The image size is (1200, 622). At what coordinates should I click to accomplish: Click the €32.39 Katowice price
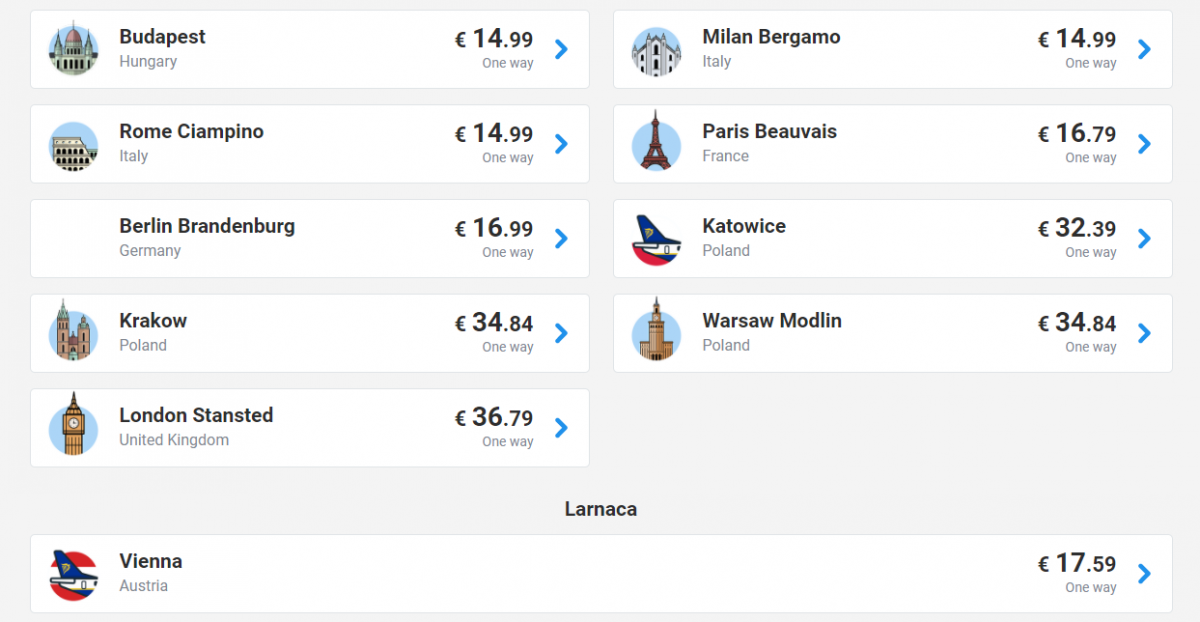1077,228
